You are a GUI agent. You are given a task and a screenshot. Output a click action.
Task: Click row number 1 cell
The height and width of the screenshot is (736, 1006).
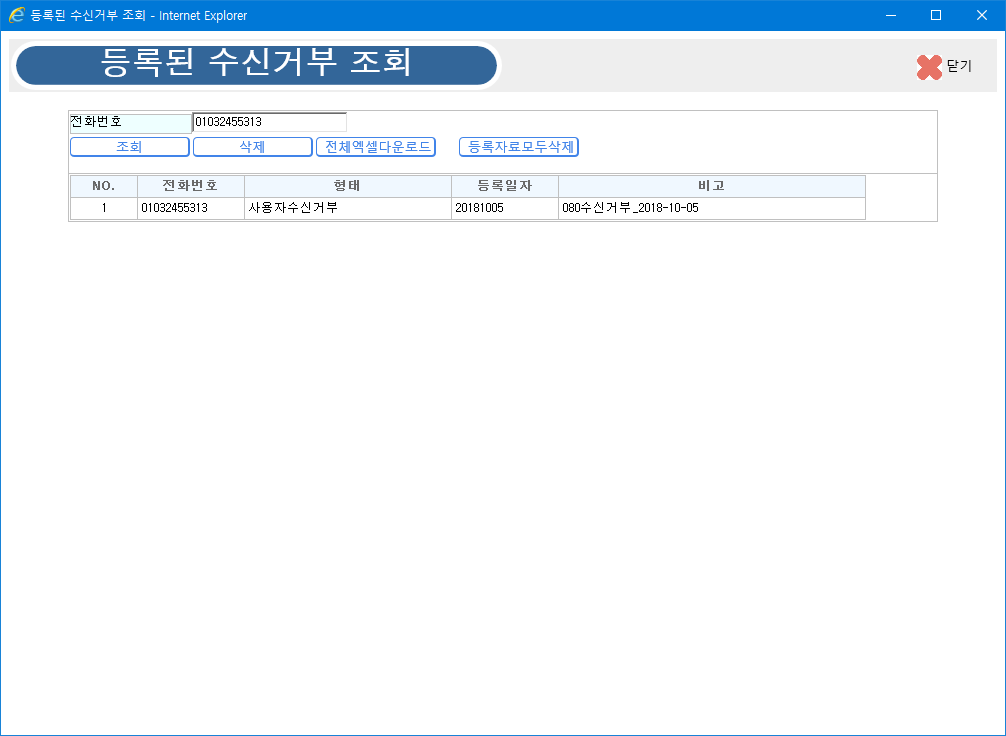point(104,209)
